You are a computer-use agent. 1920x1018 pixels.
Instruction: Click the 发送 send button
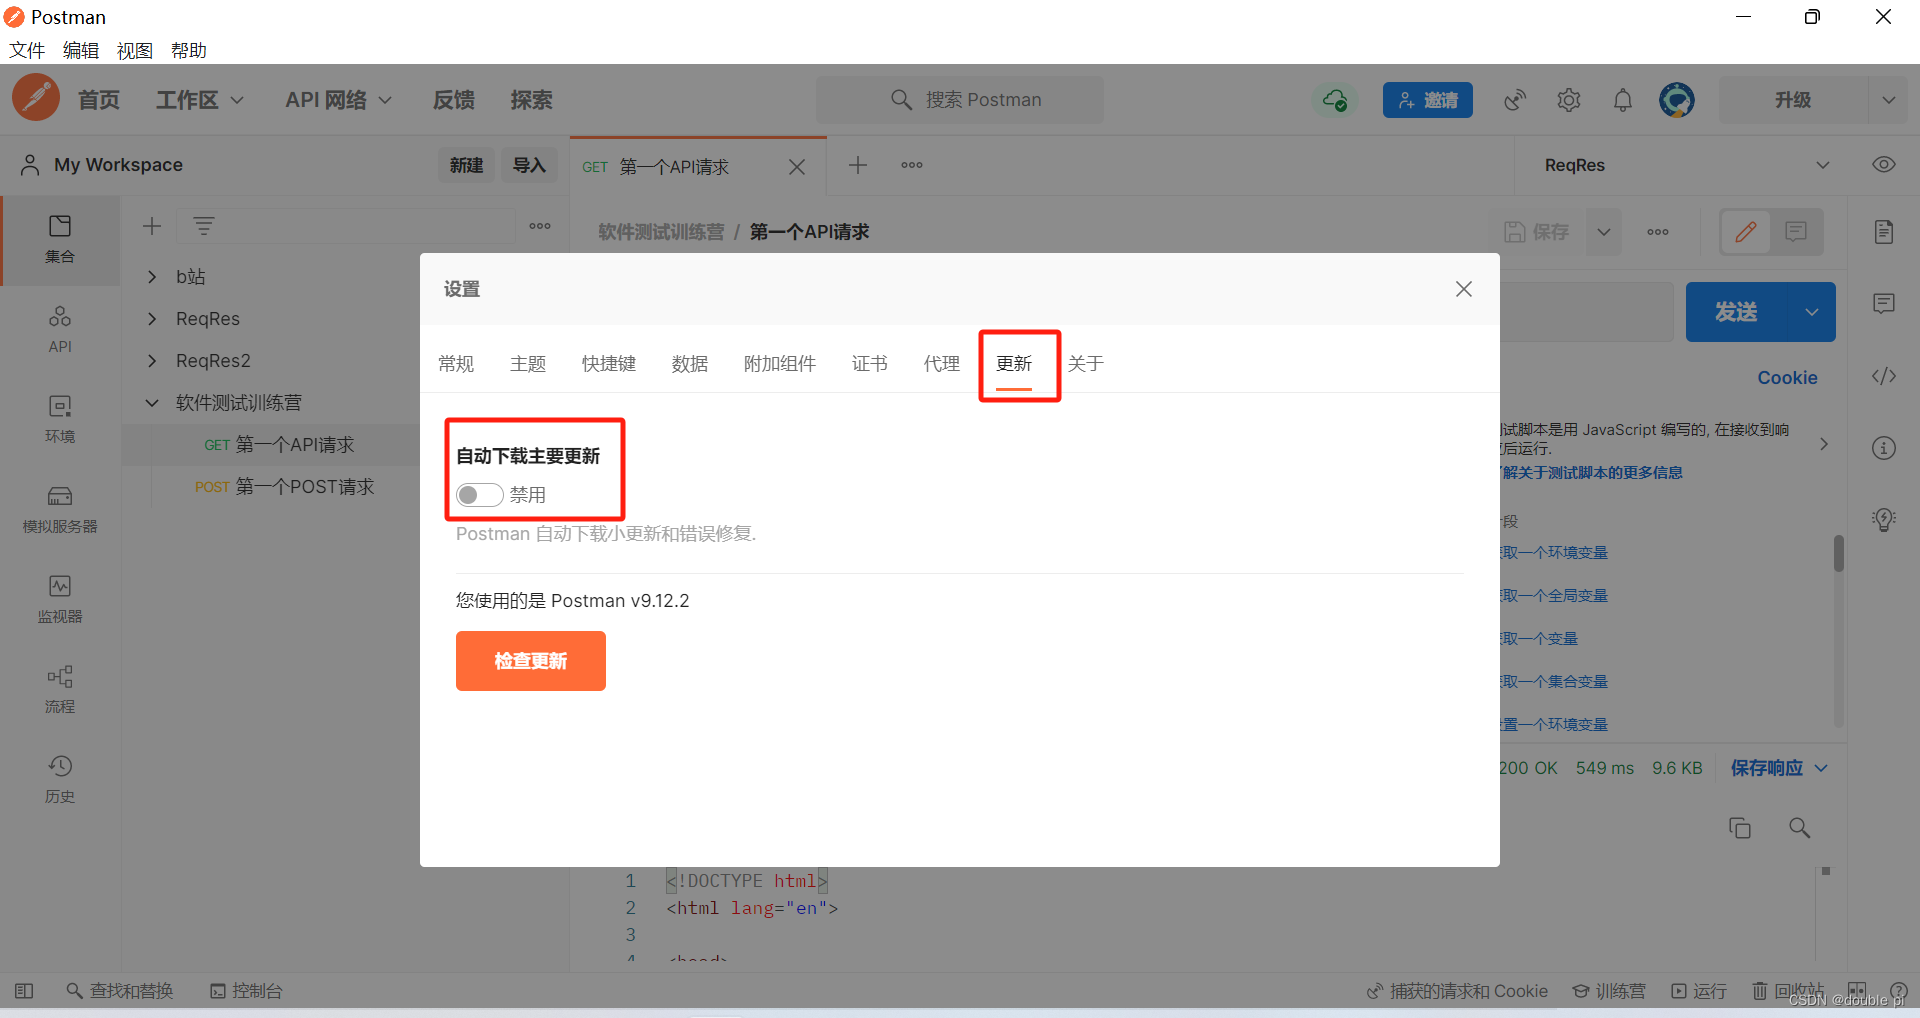pyautogui.click(x=1737, y=312)
